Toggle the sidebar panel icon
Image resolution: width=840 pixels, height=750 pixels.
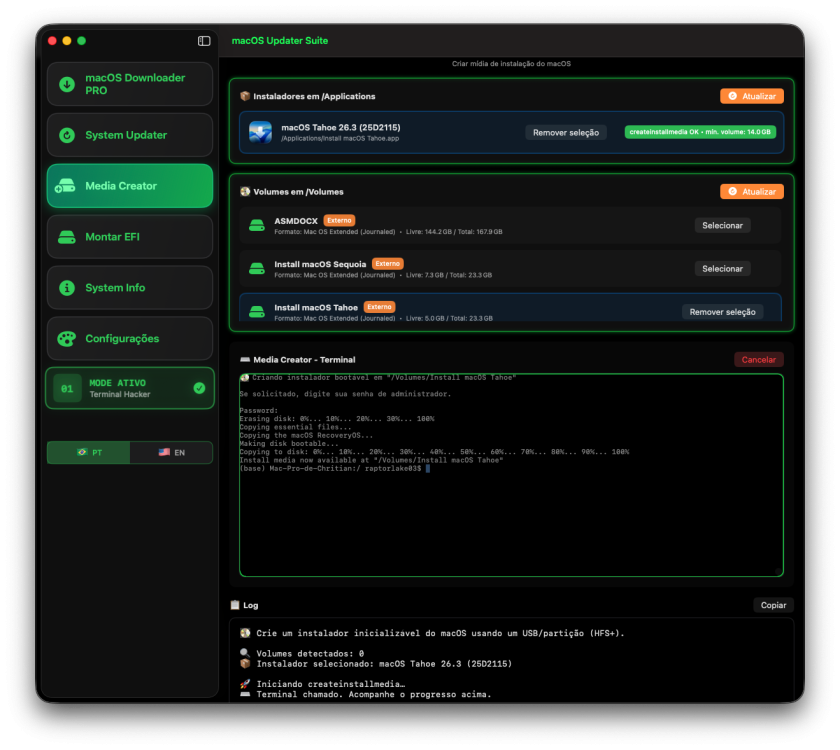click(x=204, y=41)
